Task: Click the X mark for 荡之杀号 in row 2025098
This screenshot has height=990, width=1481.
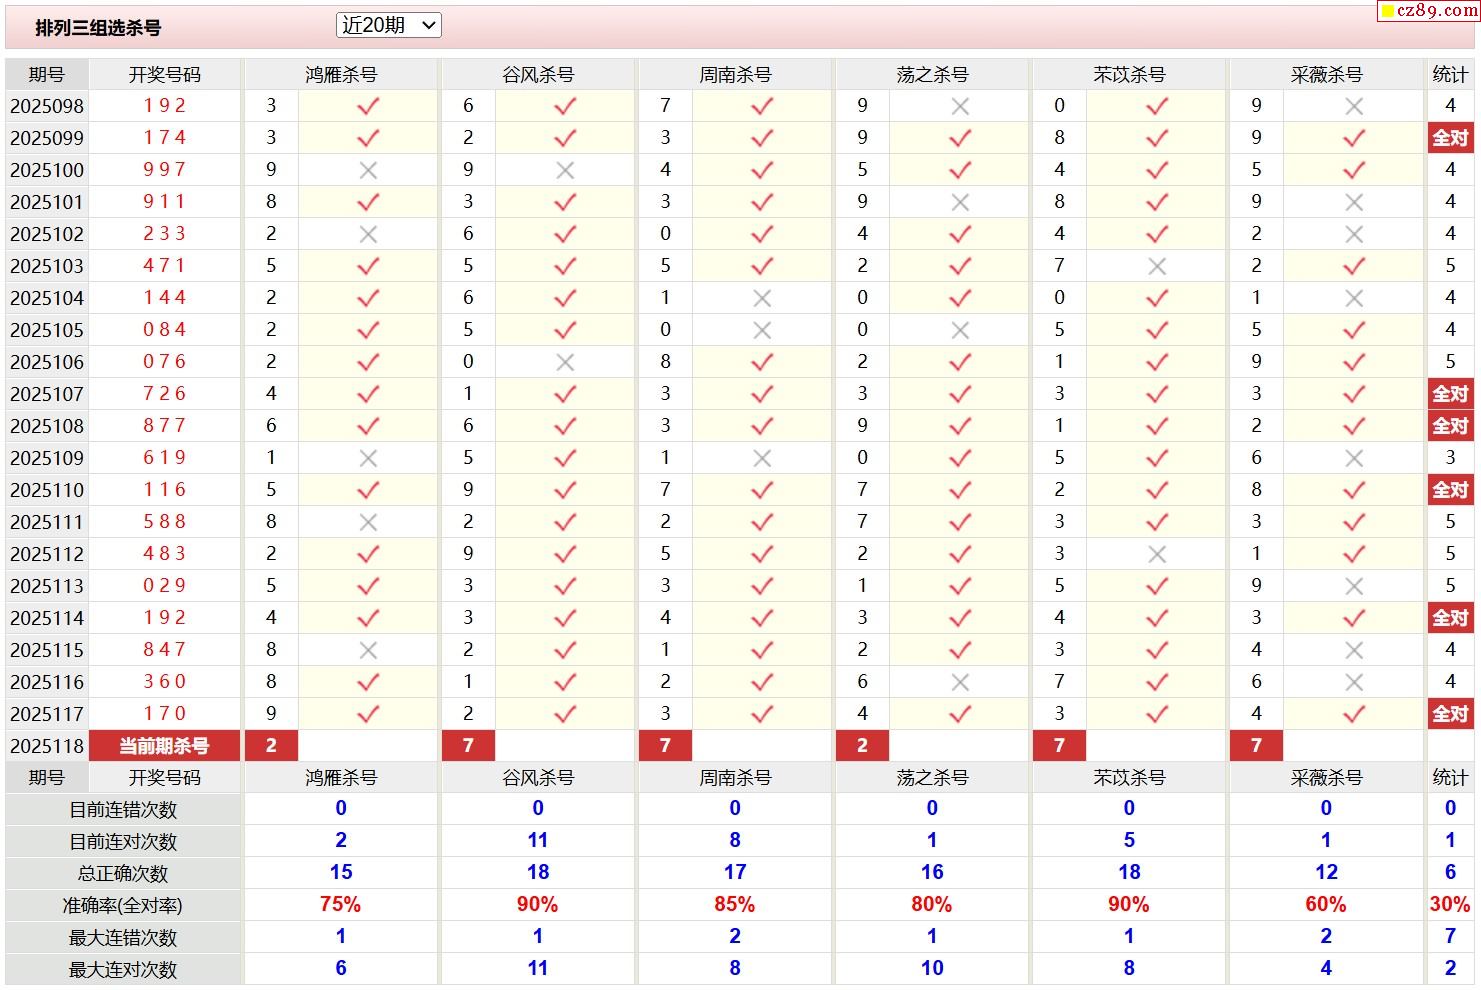Action: coord(960,106)
